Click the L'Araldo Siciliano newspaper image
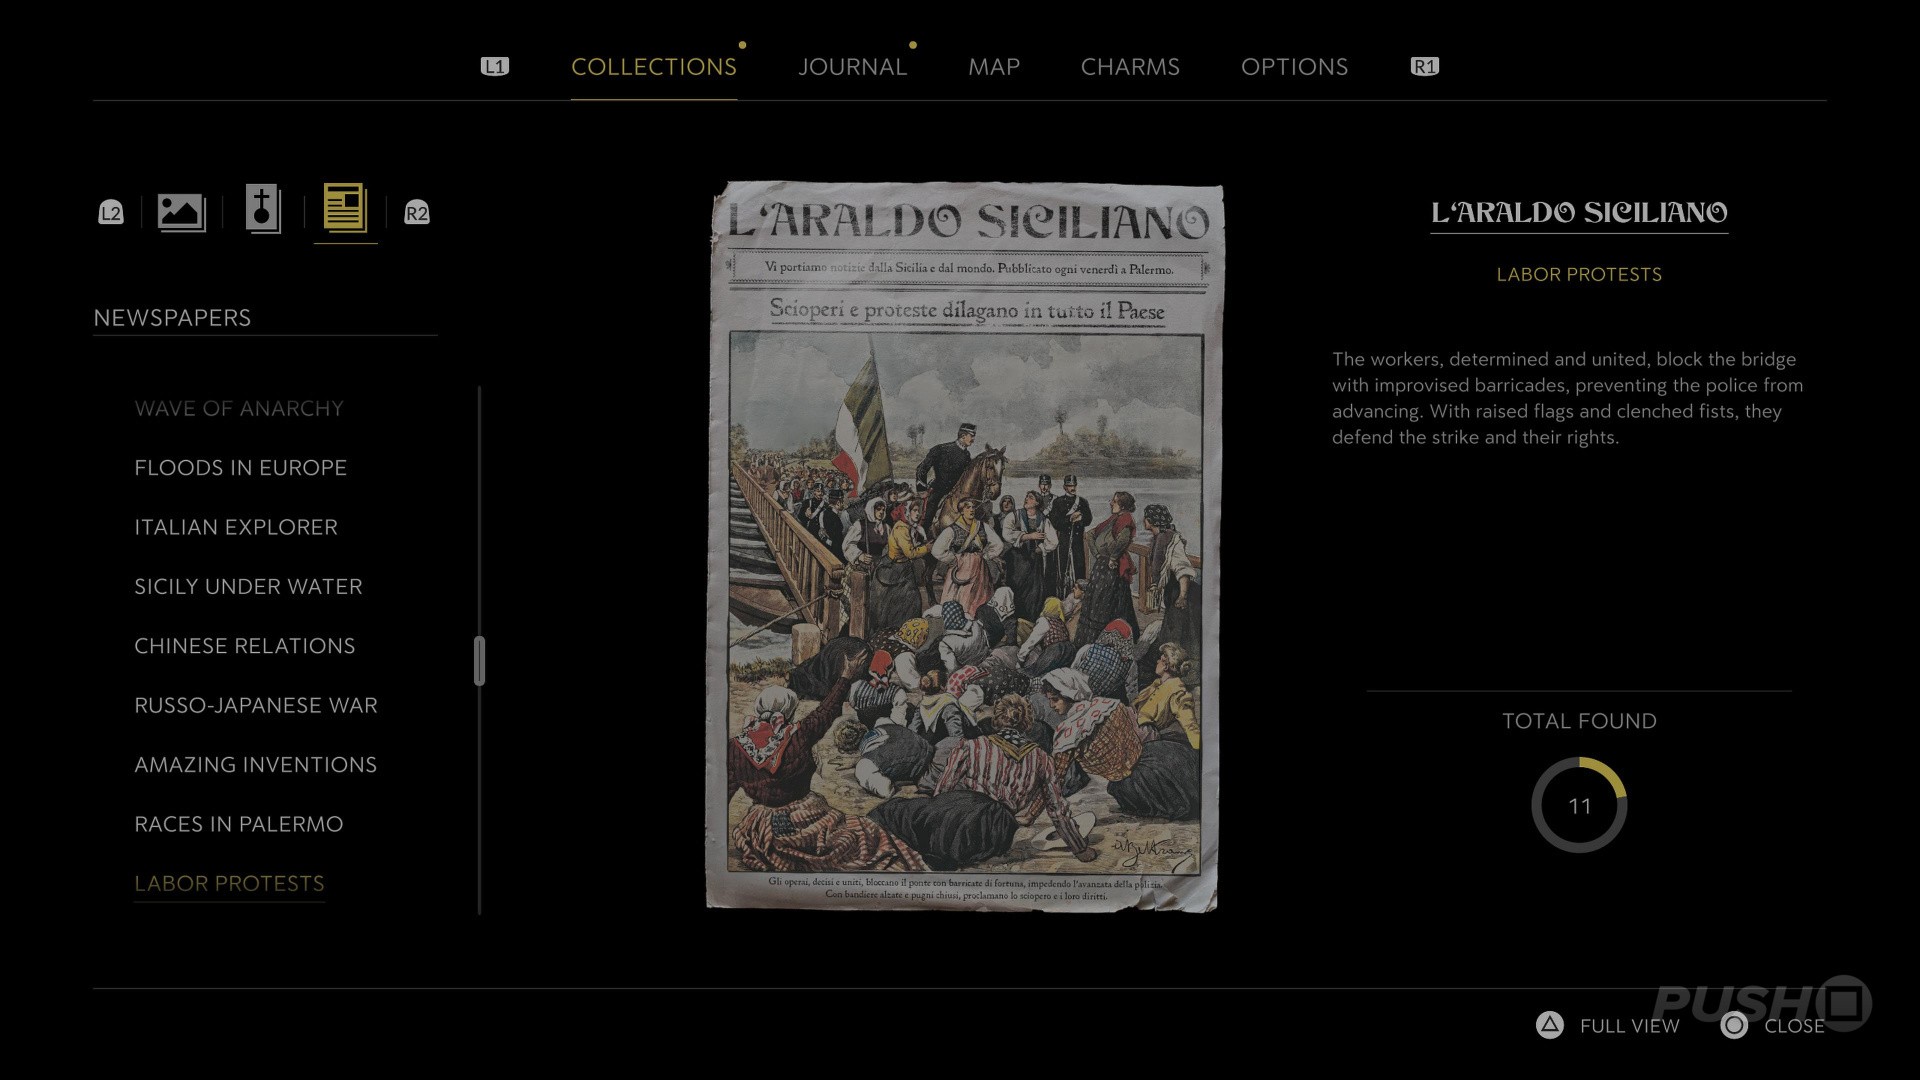This screenshot has width=1920, height=1080. click(963, 547)
